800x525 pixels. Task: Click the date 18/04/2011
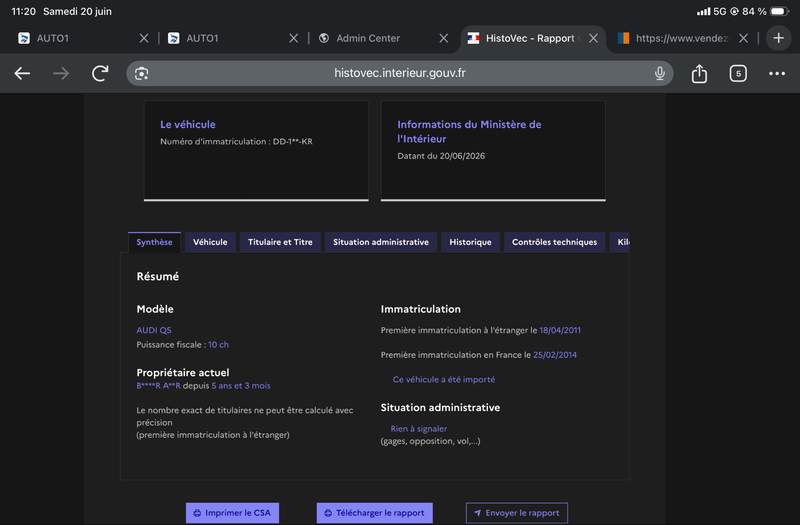(560, 330)
